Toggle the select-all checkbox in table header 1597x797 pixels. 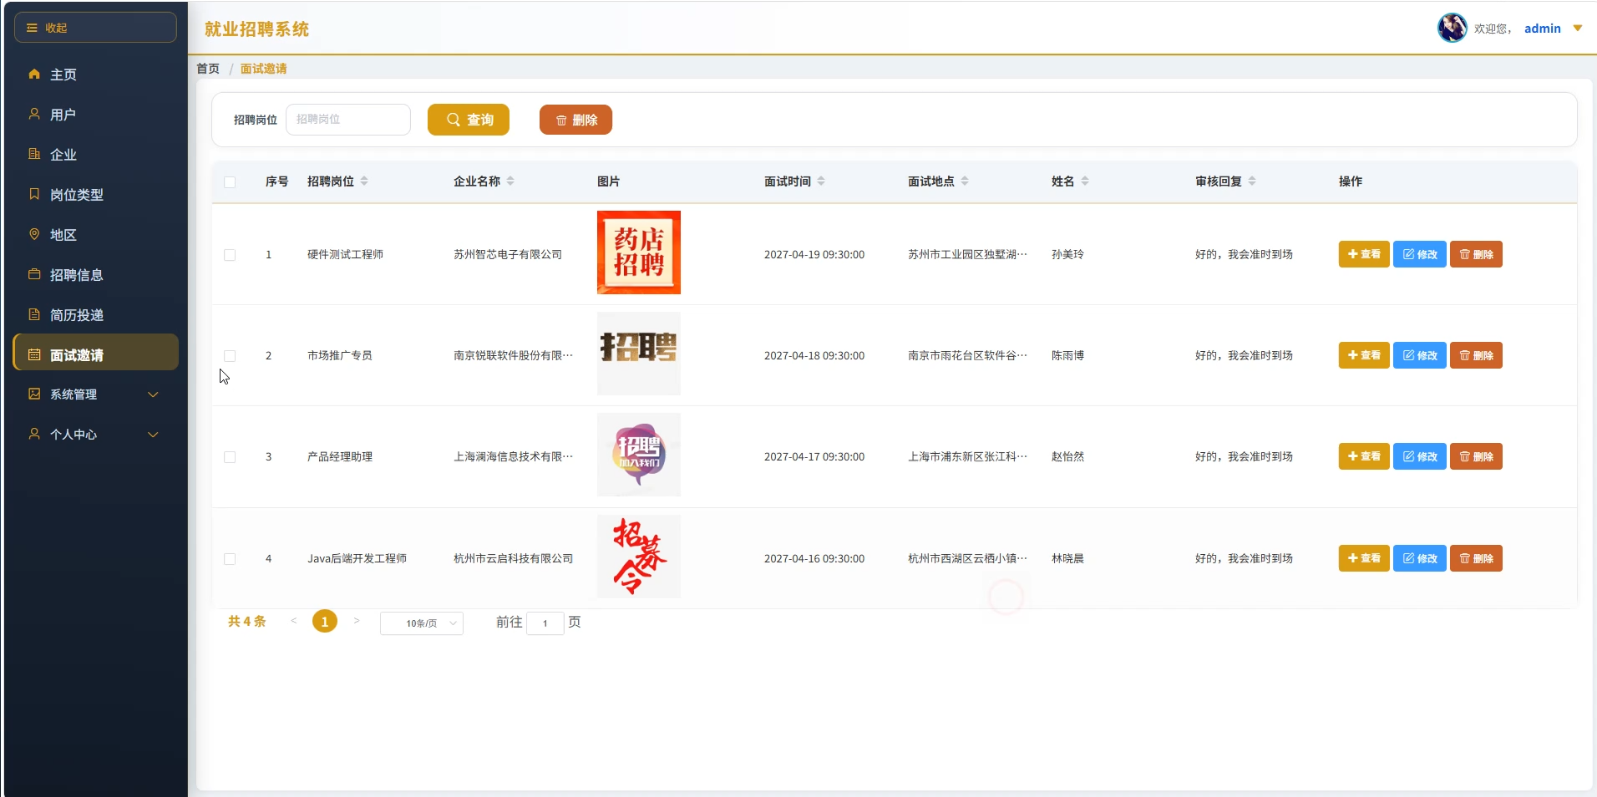(x=230, y=182)
